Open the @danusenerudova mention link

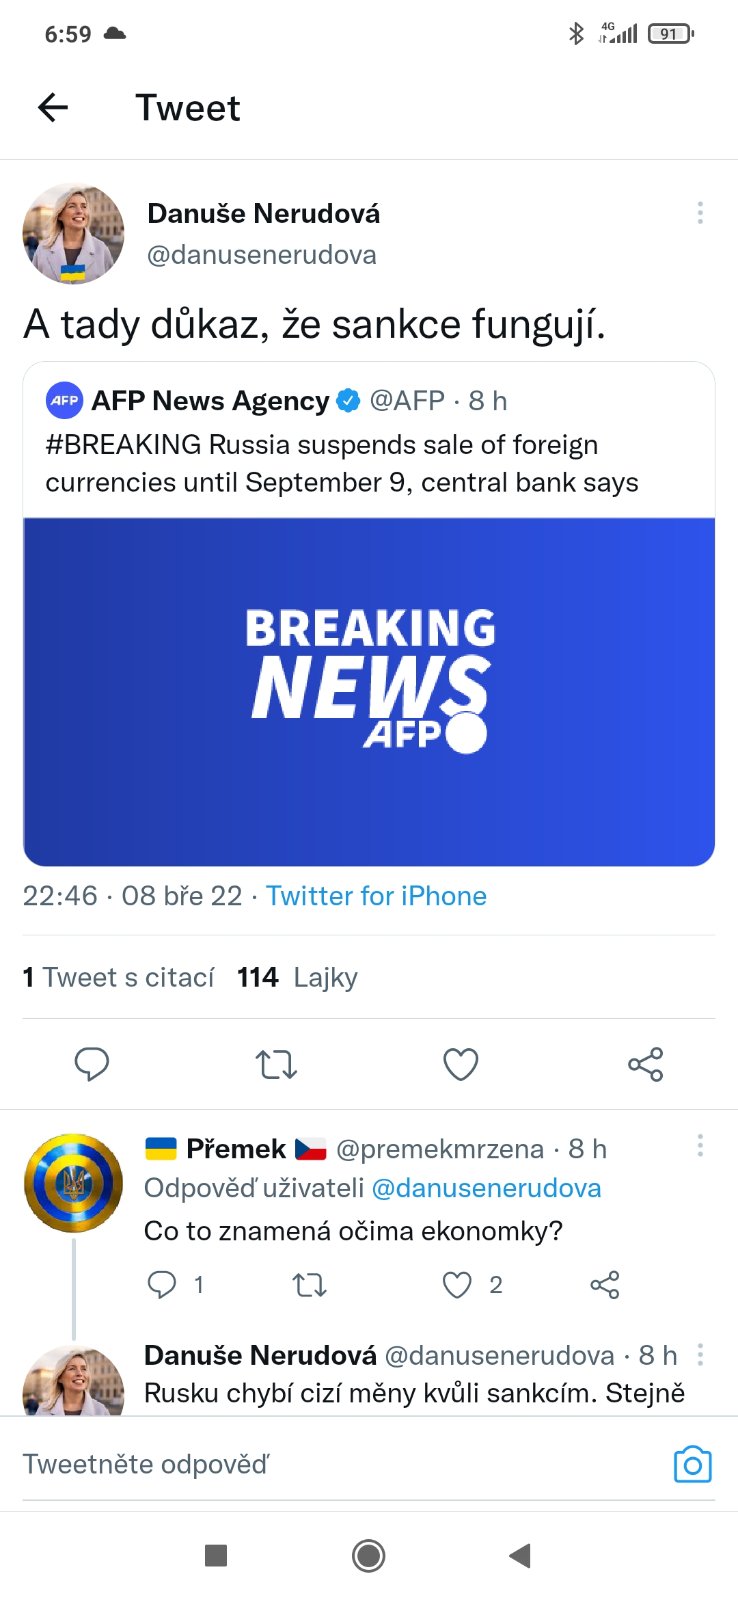[x=486, y=1188]
